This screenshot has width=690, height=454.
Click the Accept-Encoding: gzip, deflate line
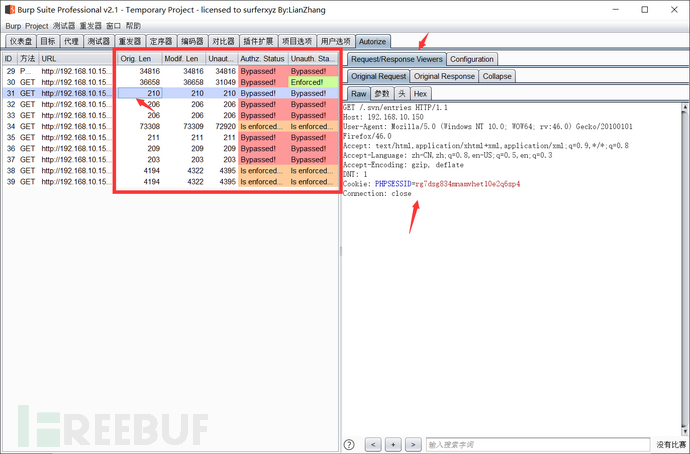pos(403,165)
